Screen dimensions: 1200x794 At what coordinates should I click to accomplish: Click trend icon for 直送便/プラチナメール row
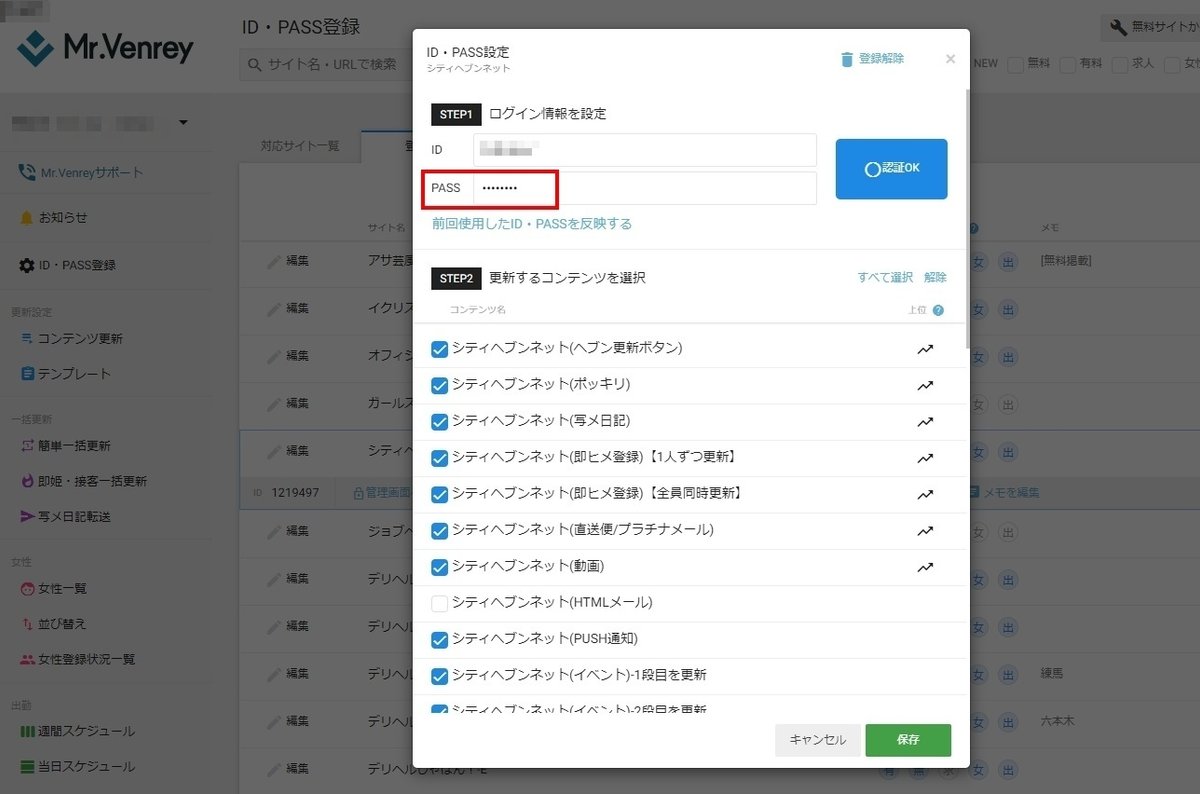coord(925,531)
